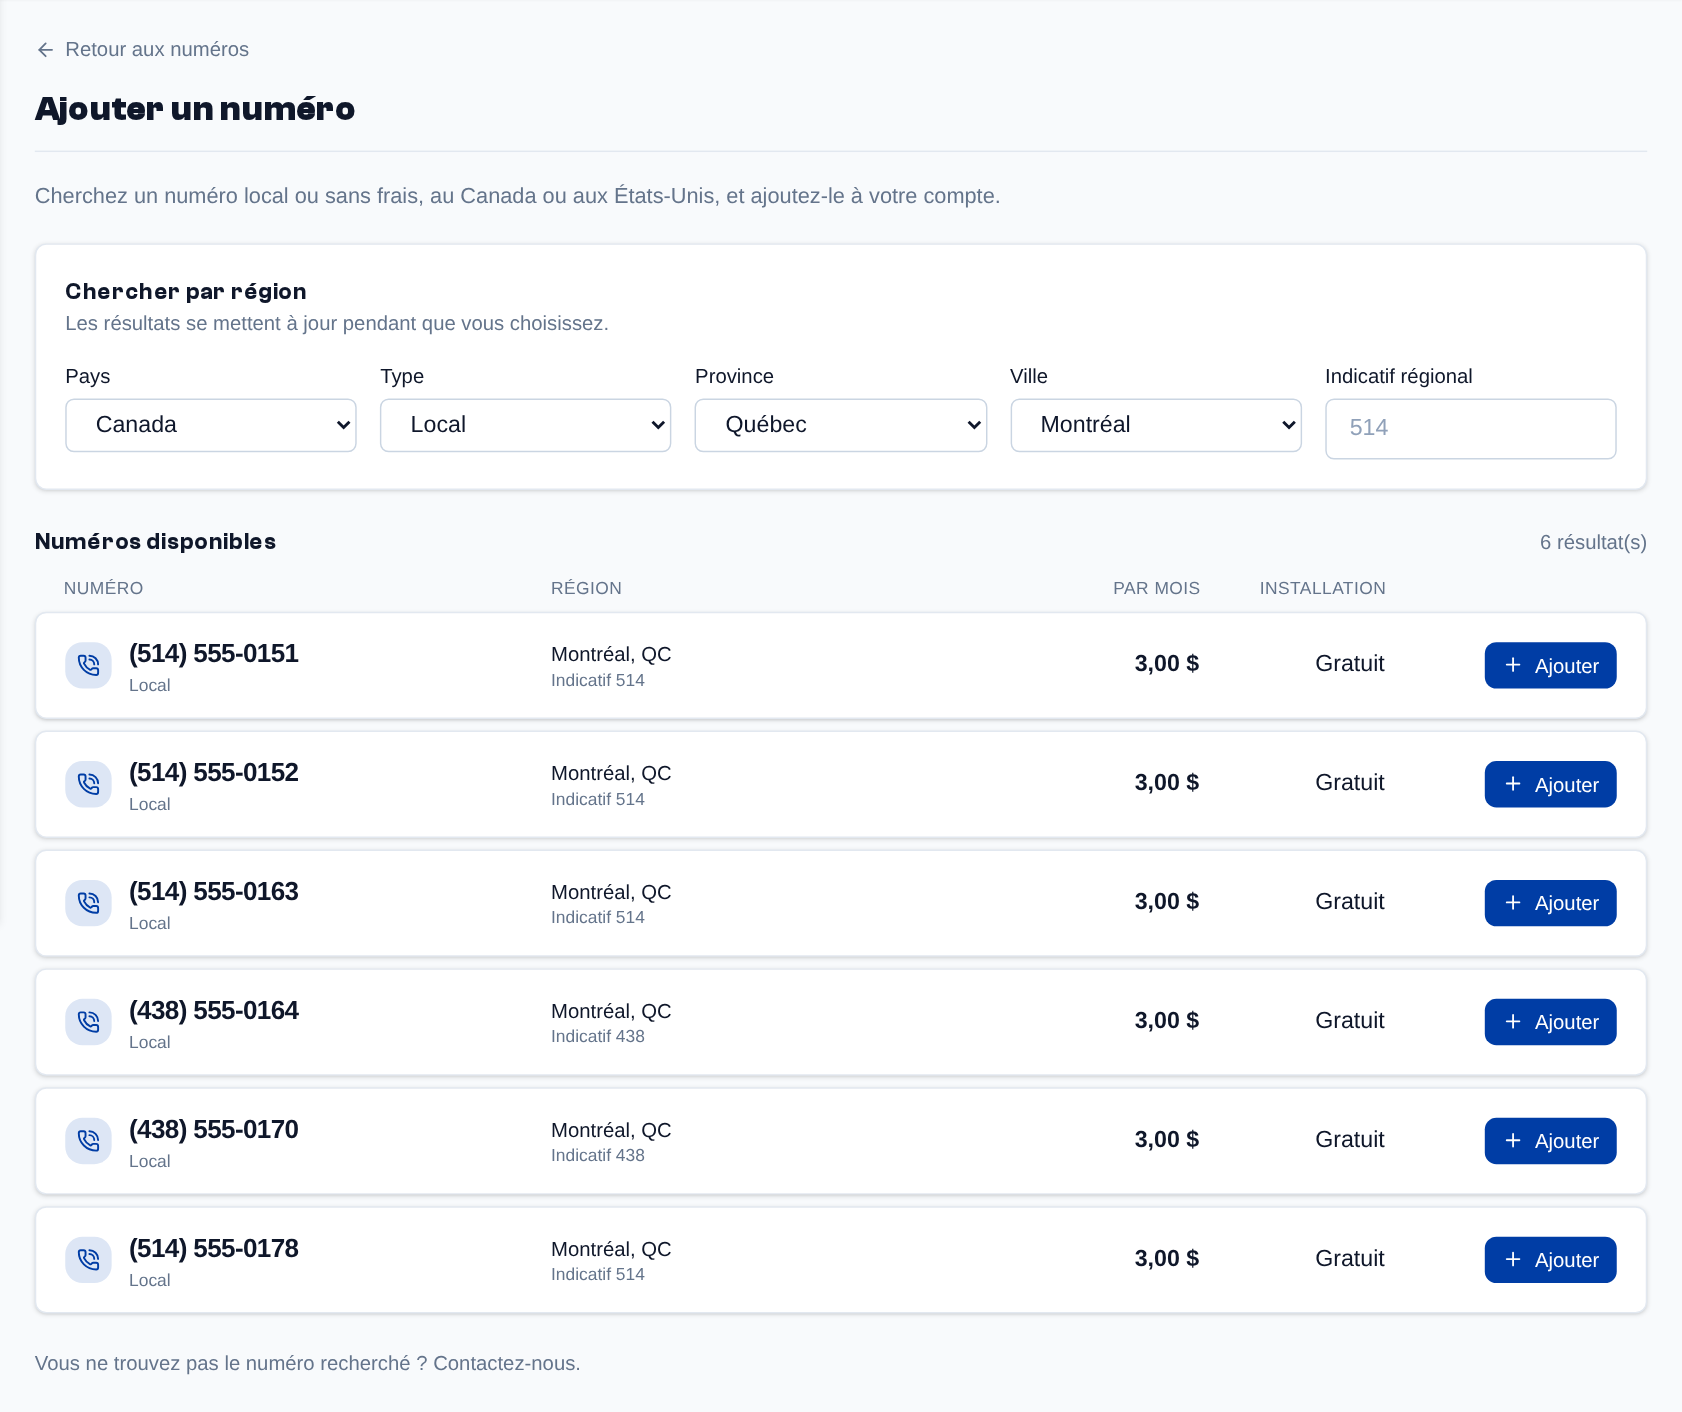Select the number text (514) 555-0178
1682x1412 pixels.
tap(214, 1249)
